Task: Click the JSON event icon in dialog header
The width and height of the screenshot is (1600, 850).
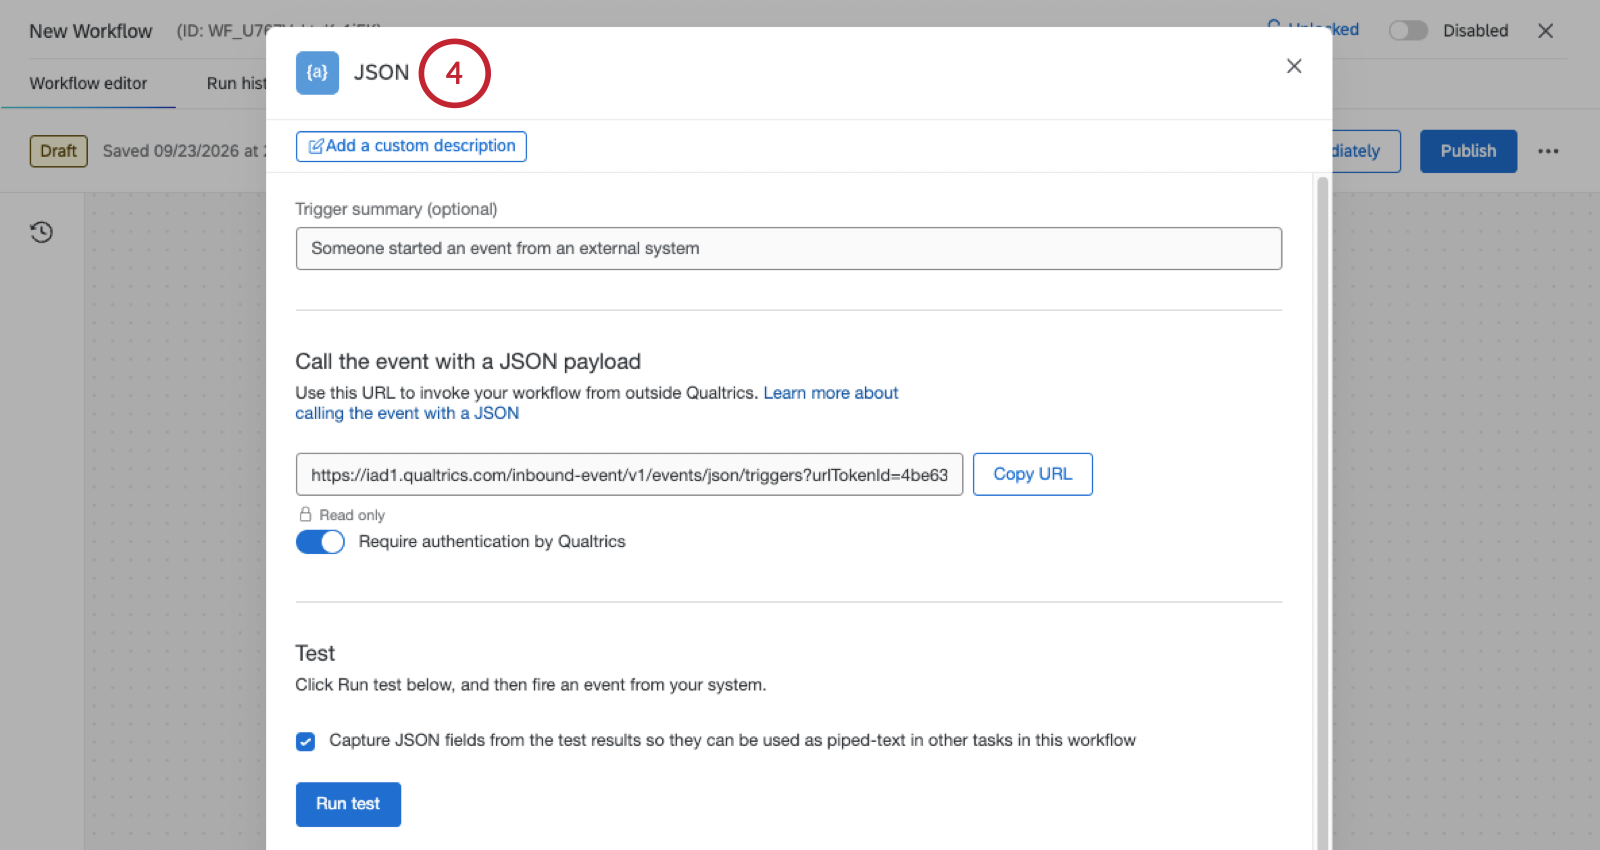Action: click(317, 73)
